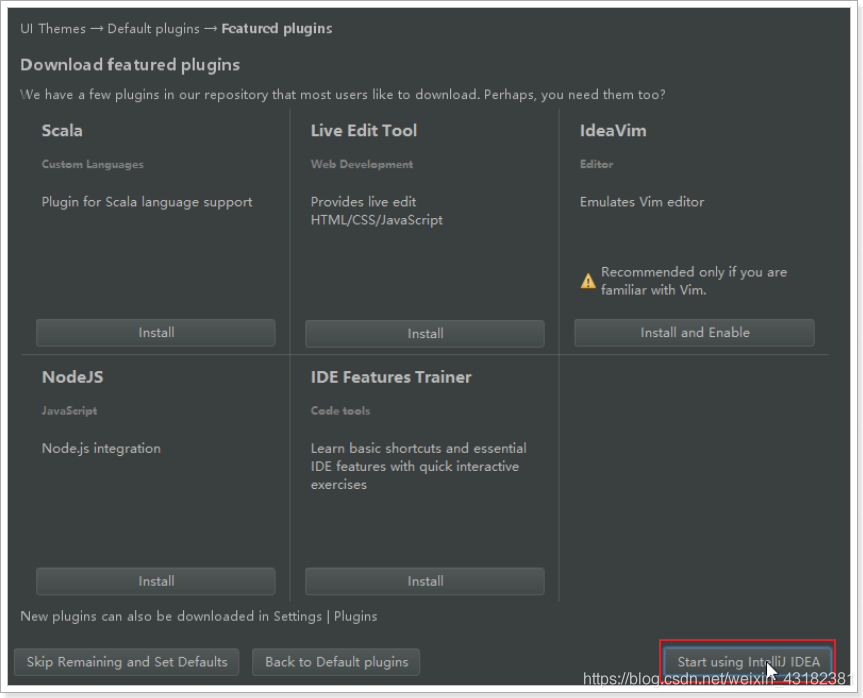This screenshot has height=698, width=863.
Task: Click the 'Download featured plugins' heading
Action: 130,65
